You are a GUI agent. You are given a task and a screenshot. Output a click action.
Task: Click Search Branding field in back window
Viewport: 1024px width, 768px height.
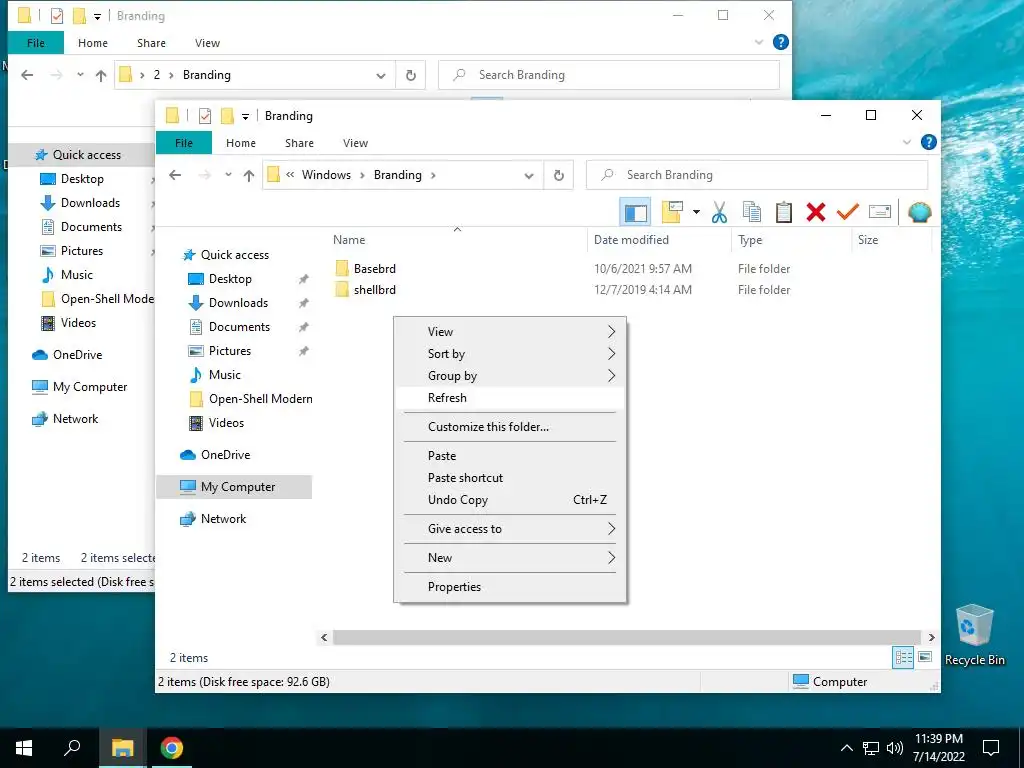[609, 75]
